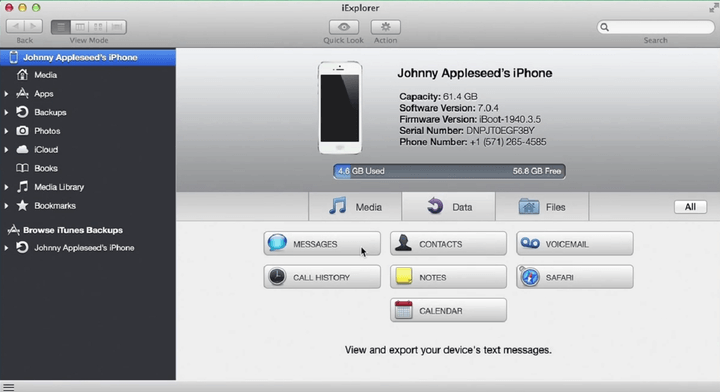Click the storage usage bar
720x392 pixels.
(x=449, y=171)
